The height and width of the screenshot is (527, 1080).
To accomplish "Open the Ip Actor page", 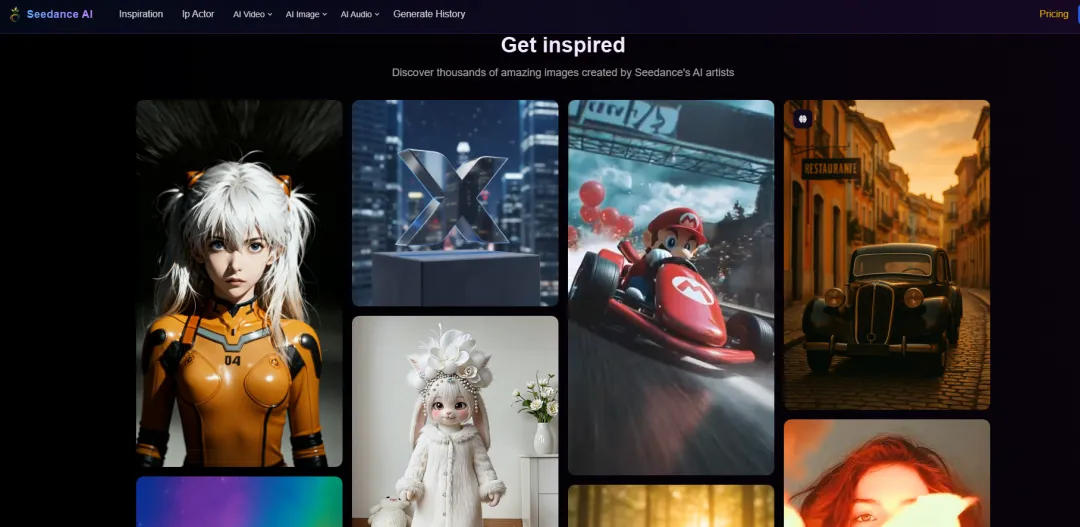I will [198, 14].
